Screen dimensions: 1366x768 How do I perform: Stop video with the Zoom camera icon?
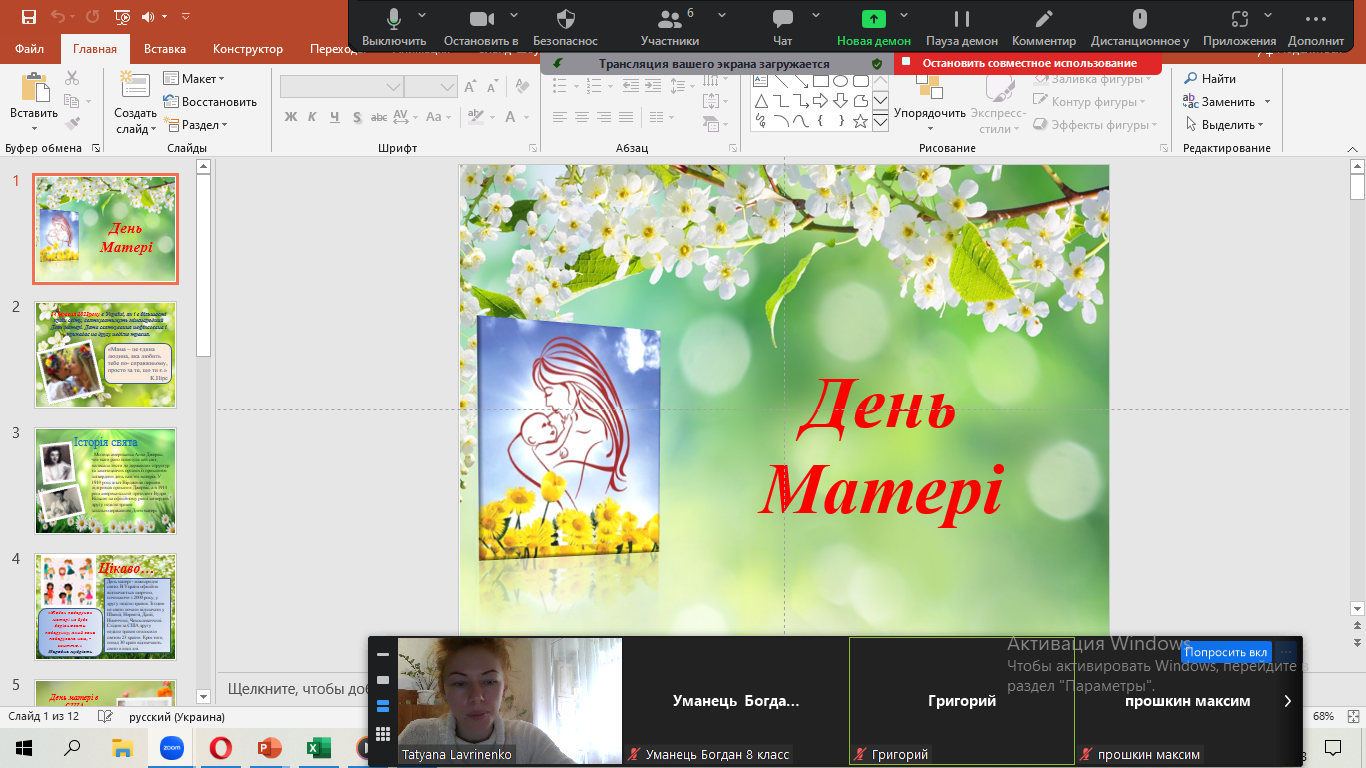point(482,18)
